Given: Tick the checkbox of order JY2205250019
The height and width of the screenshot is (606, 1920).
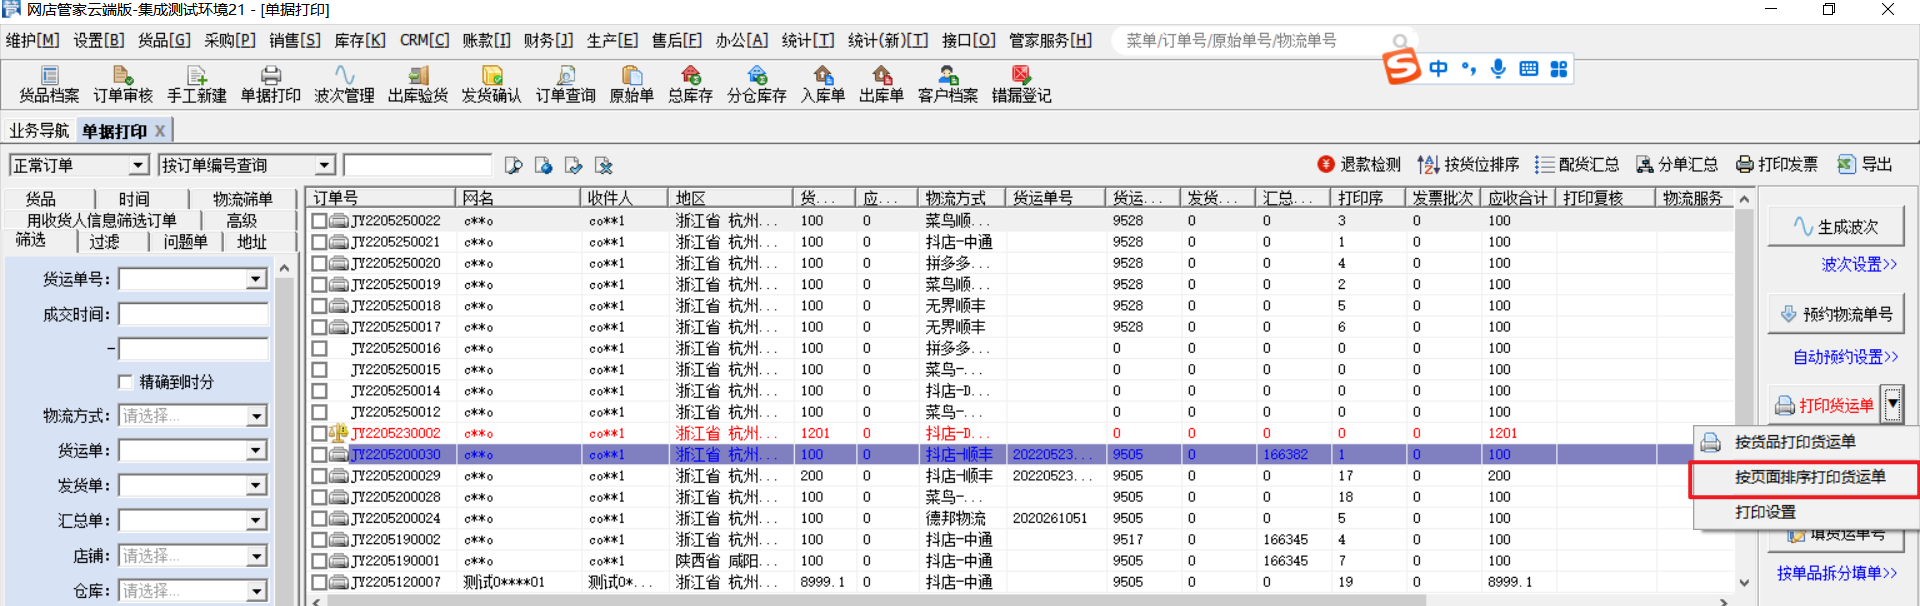Looking at the screenshot, I should pos(319,284).
